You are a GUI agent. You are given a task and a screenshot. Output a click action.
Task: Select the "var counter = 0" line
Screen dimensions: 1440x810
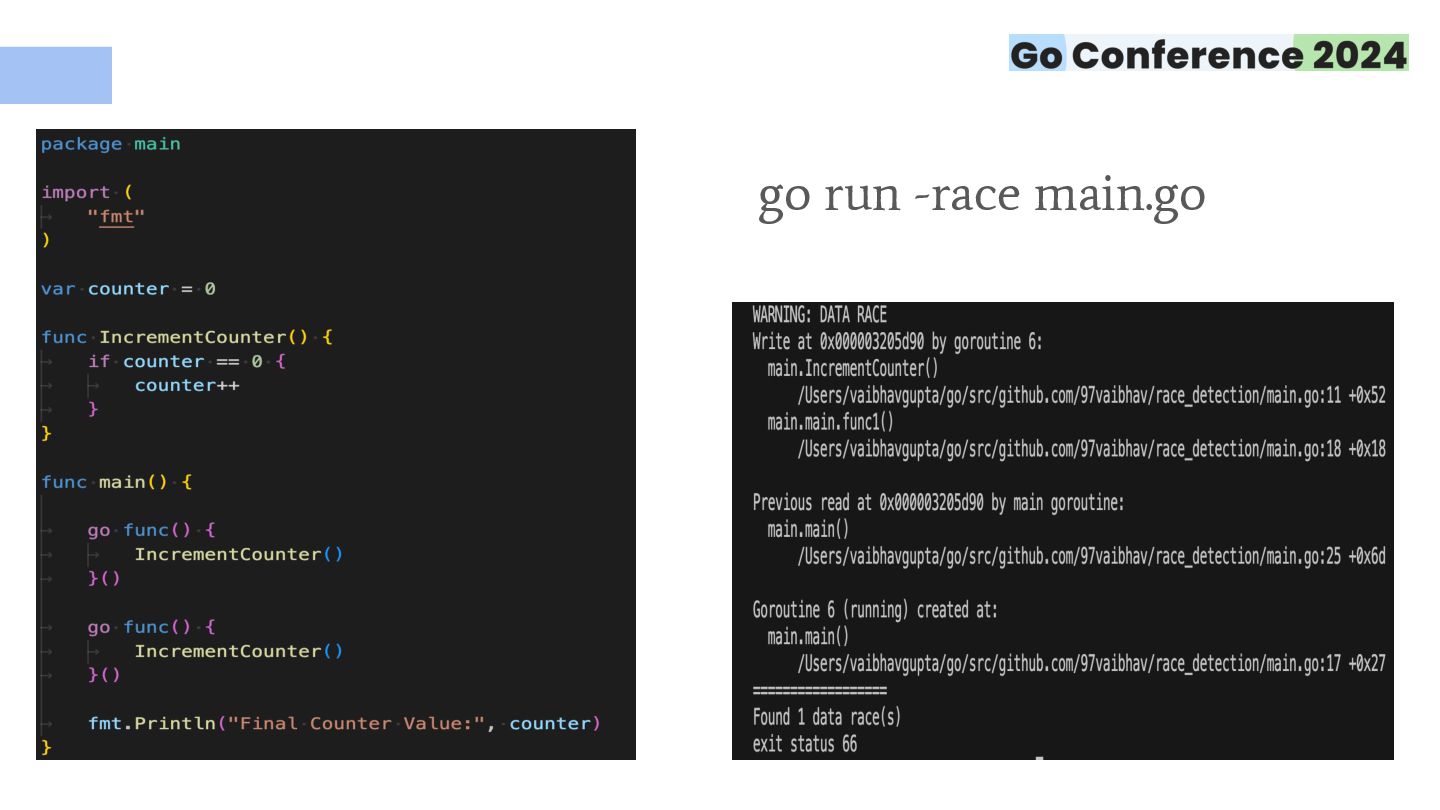(x=128, y=289)
